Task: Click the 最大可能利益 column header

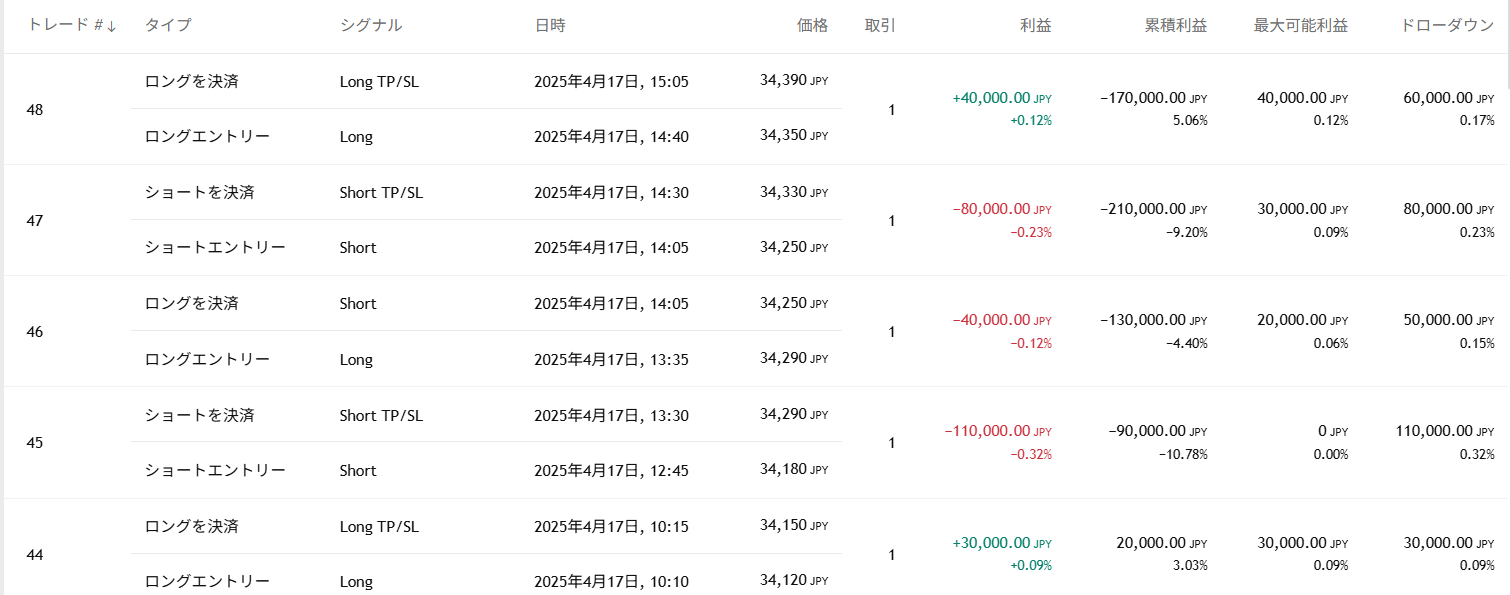Action: pos(1300,26)
